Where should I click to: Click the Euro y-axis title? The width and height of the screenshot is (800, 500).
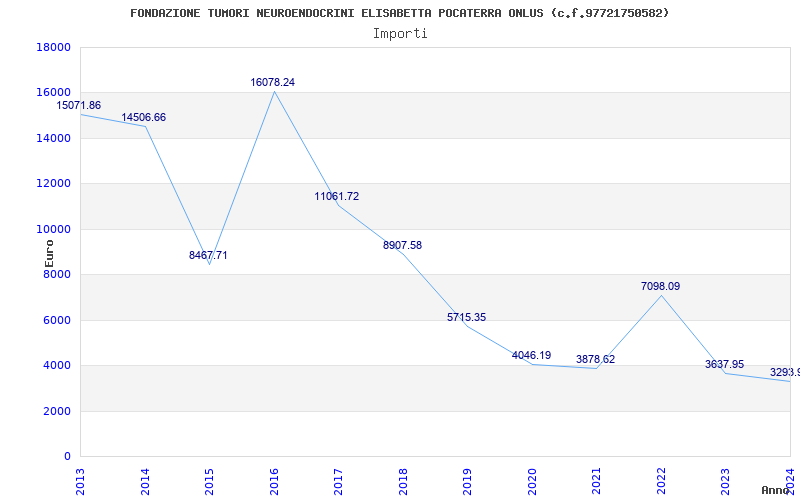pos(49,253)
